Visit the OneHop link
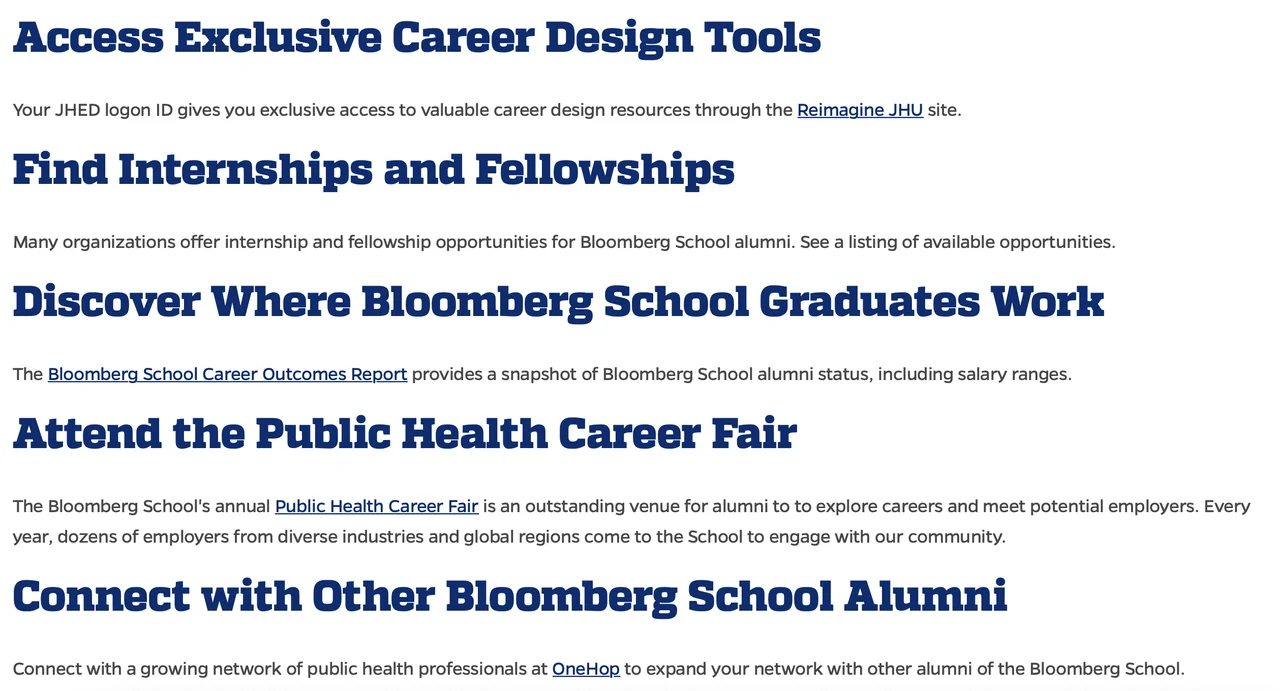 [x=585, y=669]
